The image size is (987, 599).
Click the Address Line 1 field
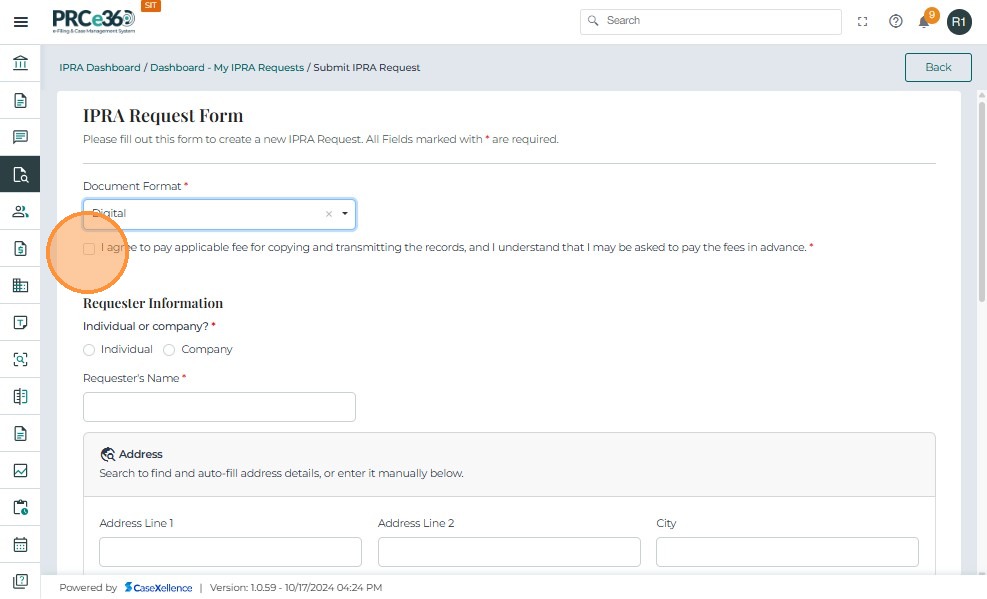[x=230, y=552]
